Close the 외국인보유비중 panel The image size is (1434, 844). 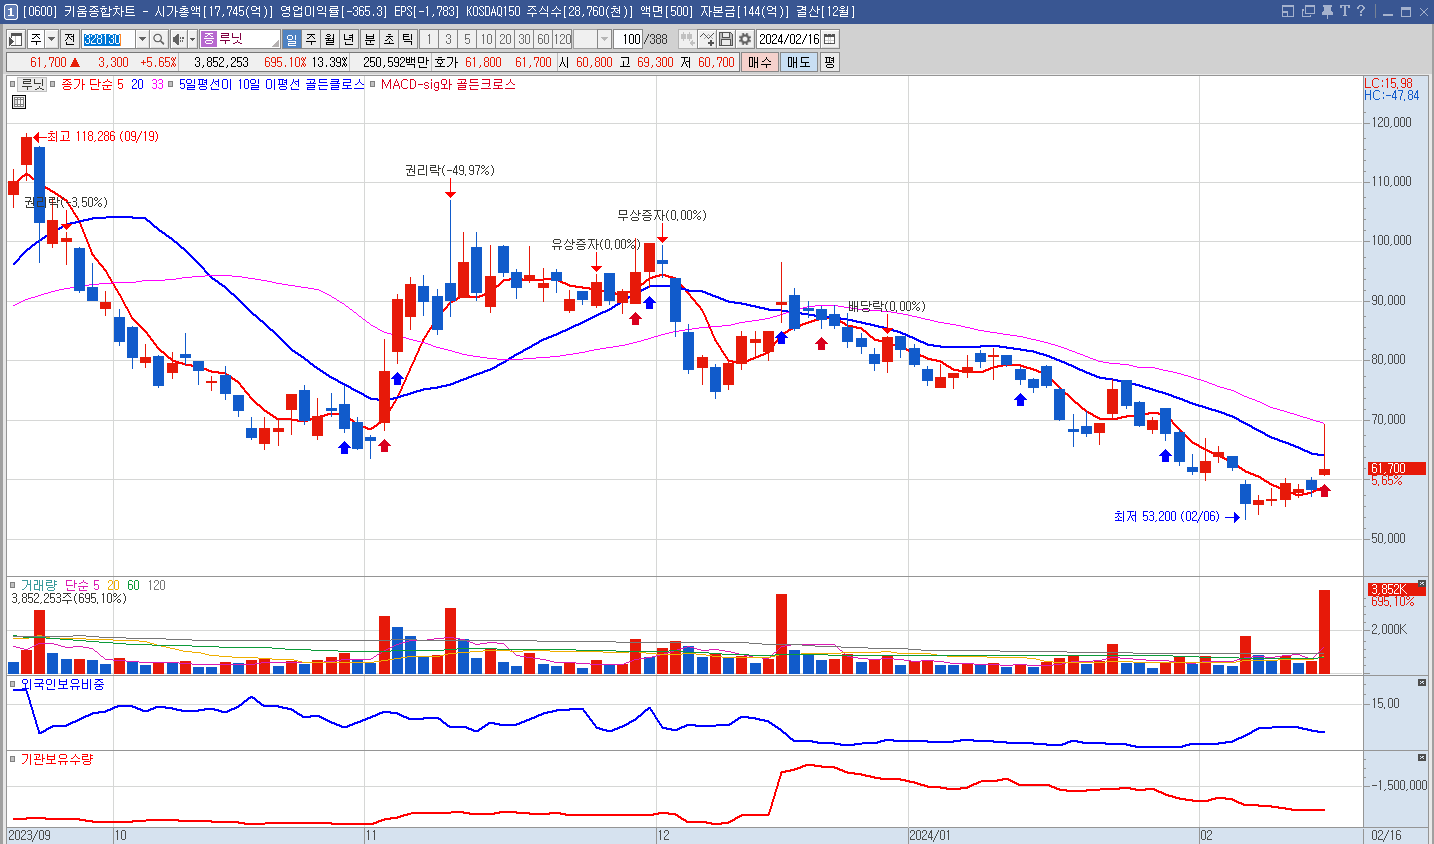[1422, 683]
